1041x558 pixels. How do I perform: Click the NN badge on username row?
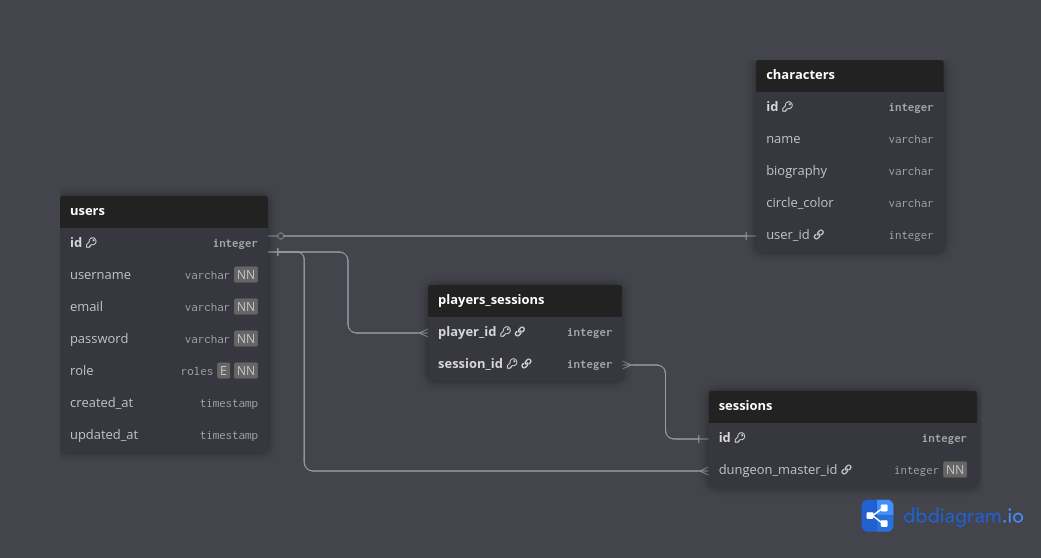(x=246, y=274)
